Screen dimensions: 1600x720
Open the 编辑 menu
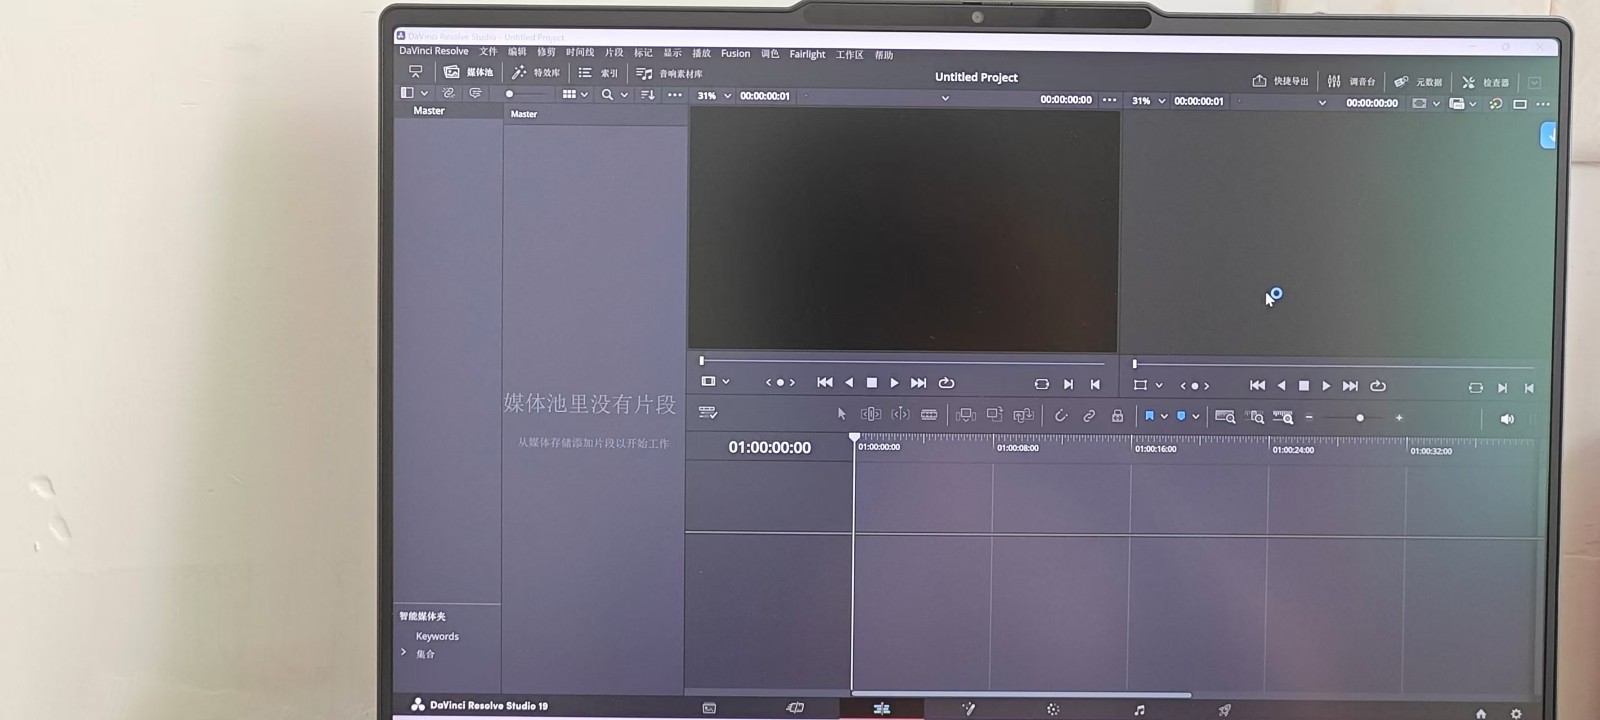tap(517, 52)
